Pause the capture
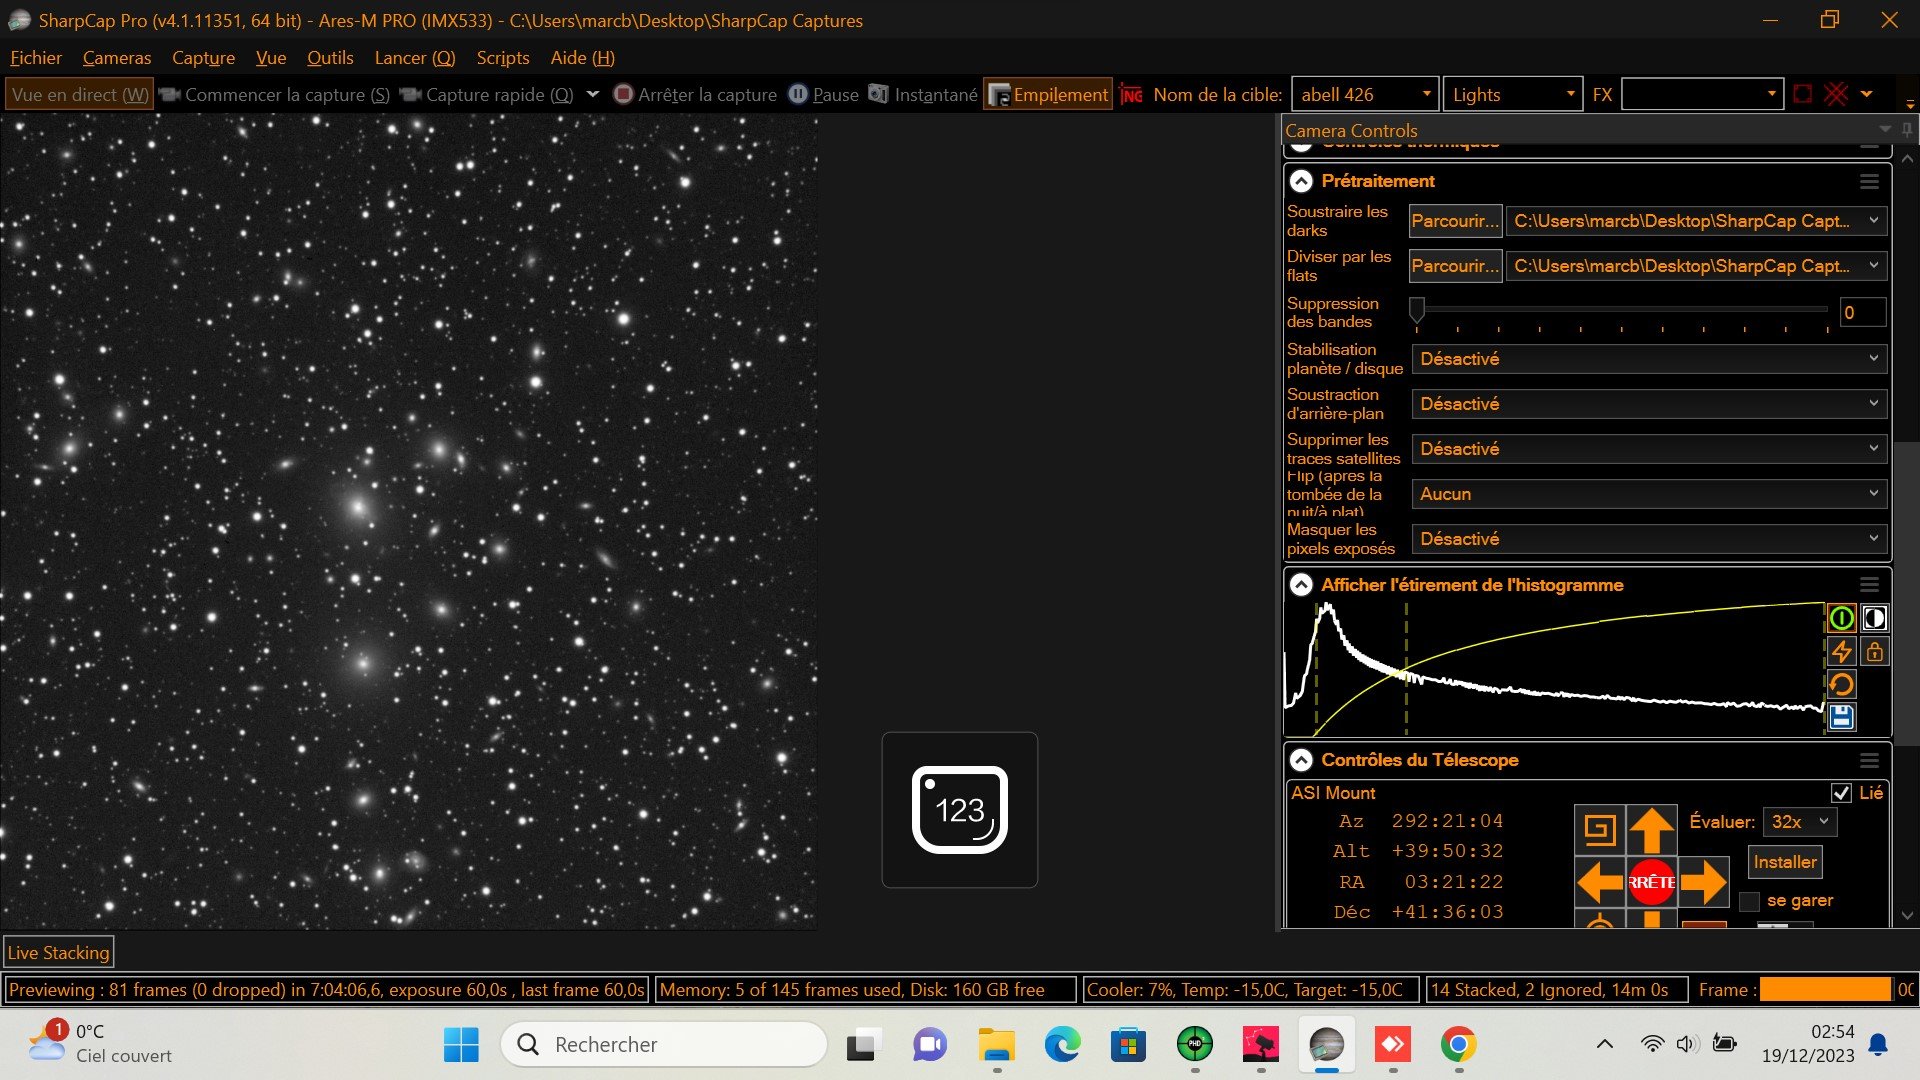The height and width of the screenshot is (1080, 1920). tap(824, 95)
